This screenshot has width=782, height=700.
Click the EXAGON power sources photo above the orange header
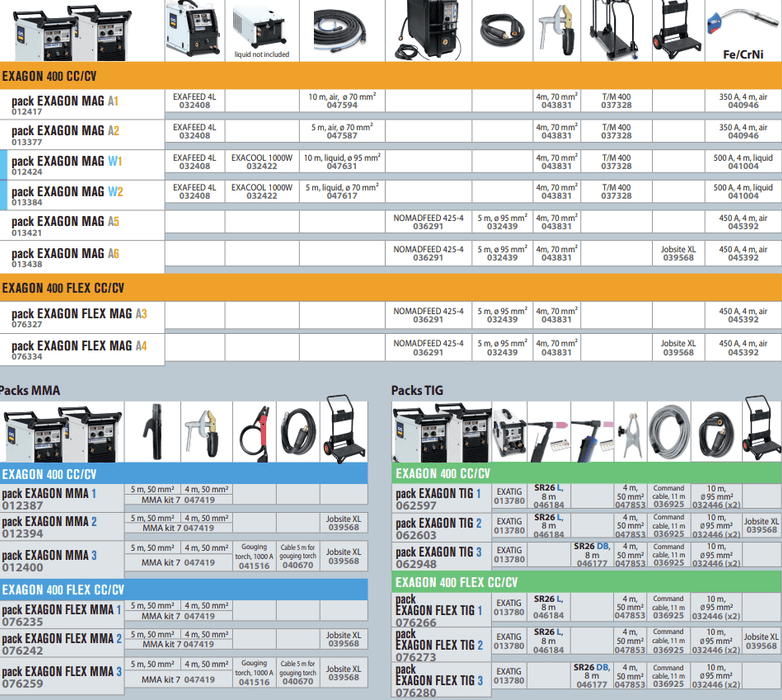72,33
